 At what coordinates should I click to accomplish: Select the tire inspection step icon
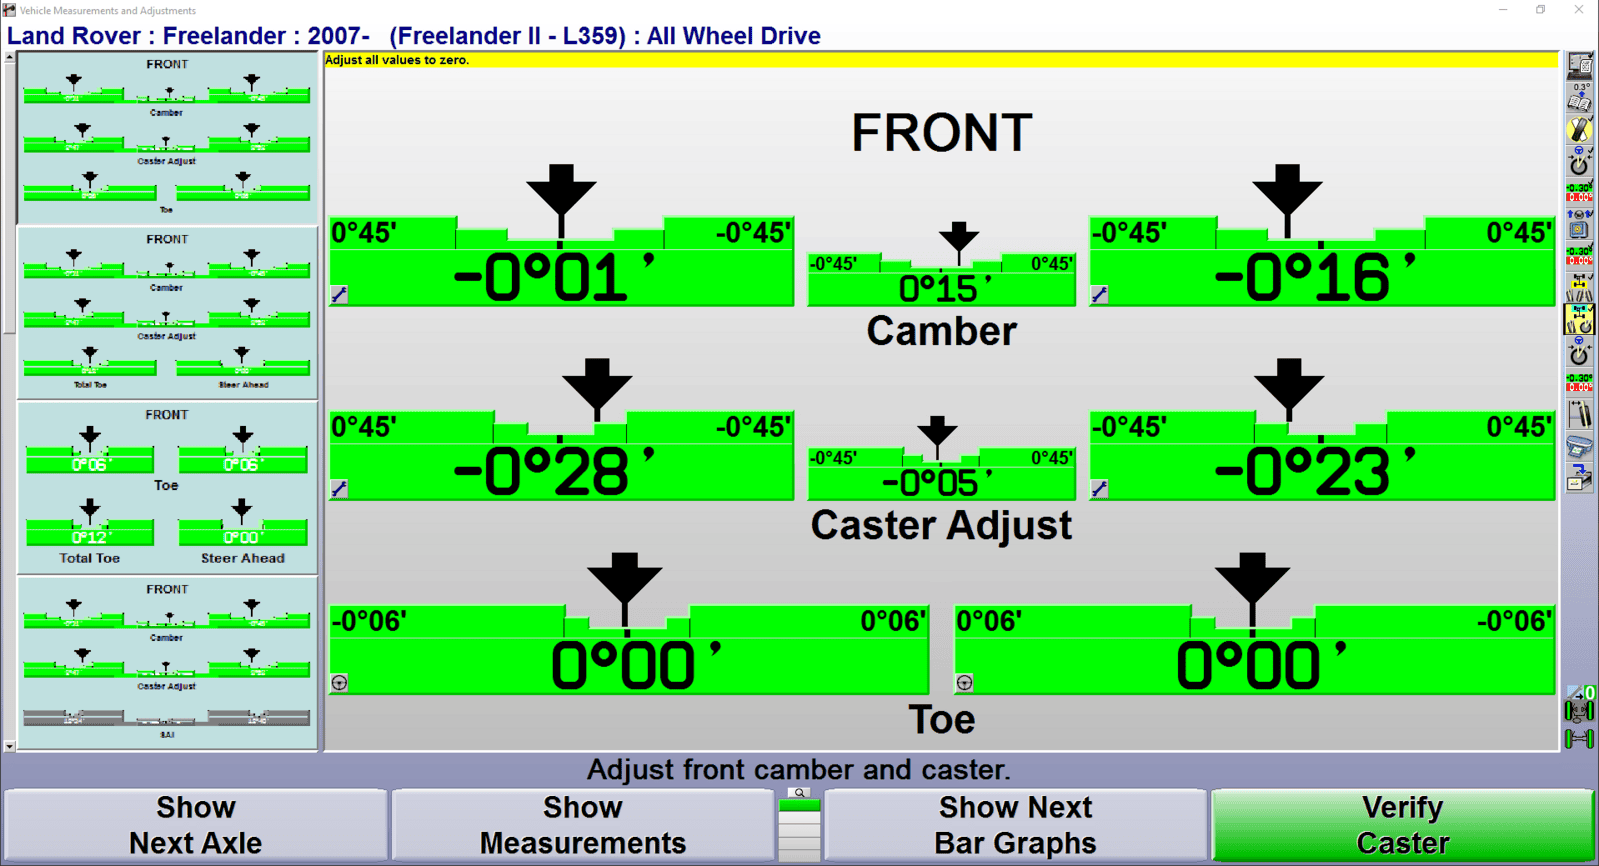pyautogui.click(x=1580, y=130)
